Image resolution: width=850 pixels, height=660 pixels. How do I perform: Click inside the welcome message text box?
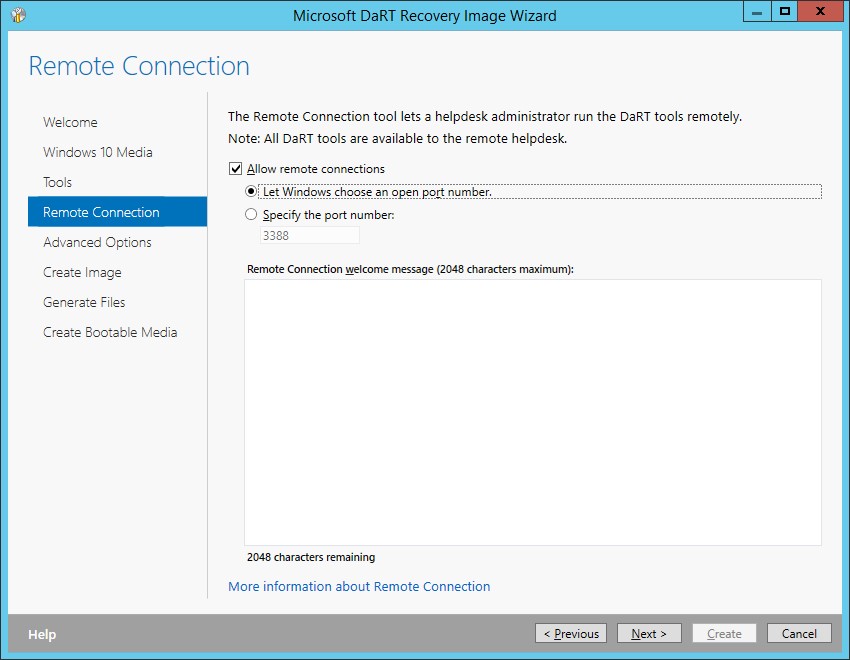coord(532,412)
